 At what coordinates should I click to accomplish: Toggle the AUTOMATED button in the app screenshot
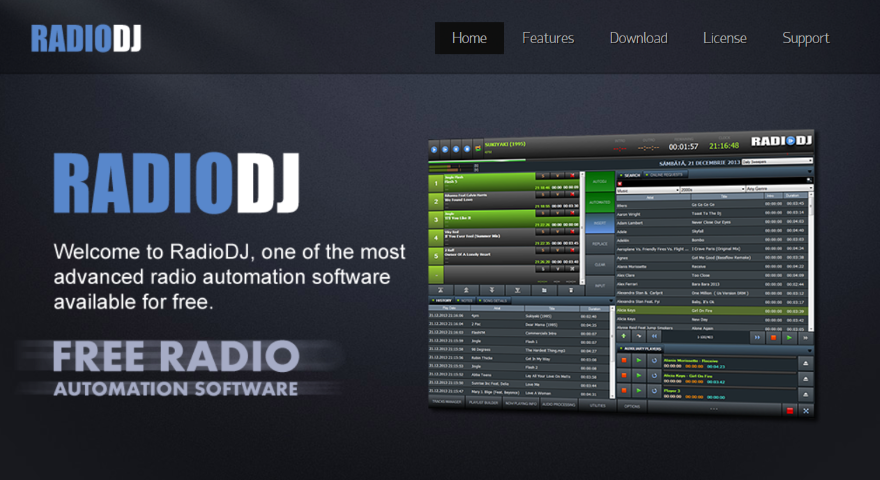tap(600, 203)
